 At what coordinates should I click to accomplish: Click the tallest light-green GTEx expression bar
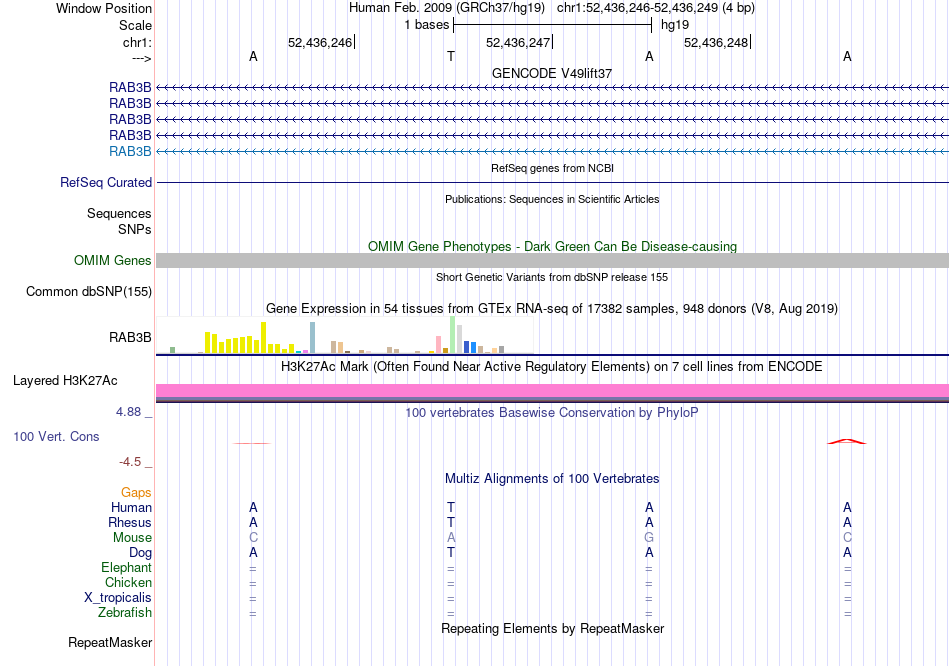[453, 335]
